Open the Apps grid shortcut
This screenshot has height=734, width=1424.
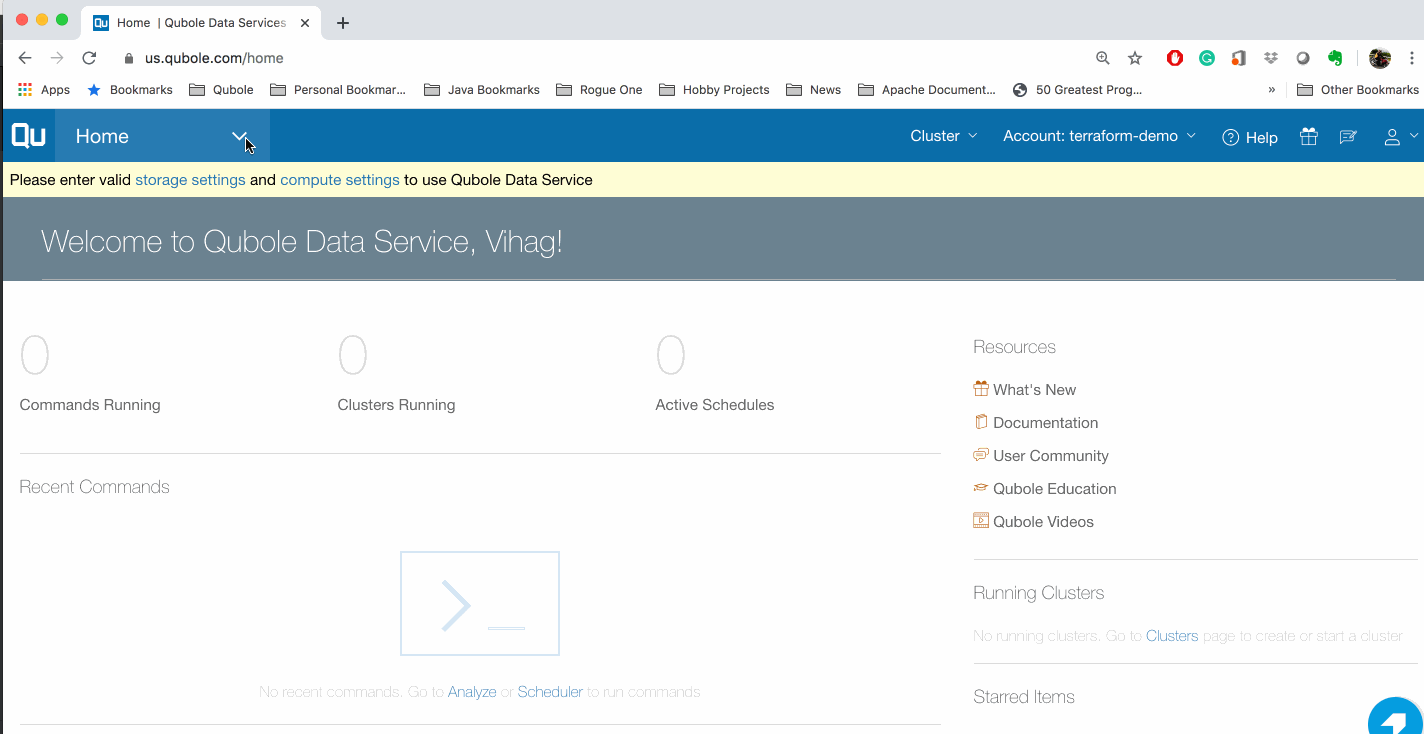click(x=43, y=90)
